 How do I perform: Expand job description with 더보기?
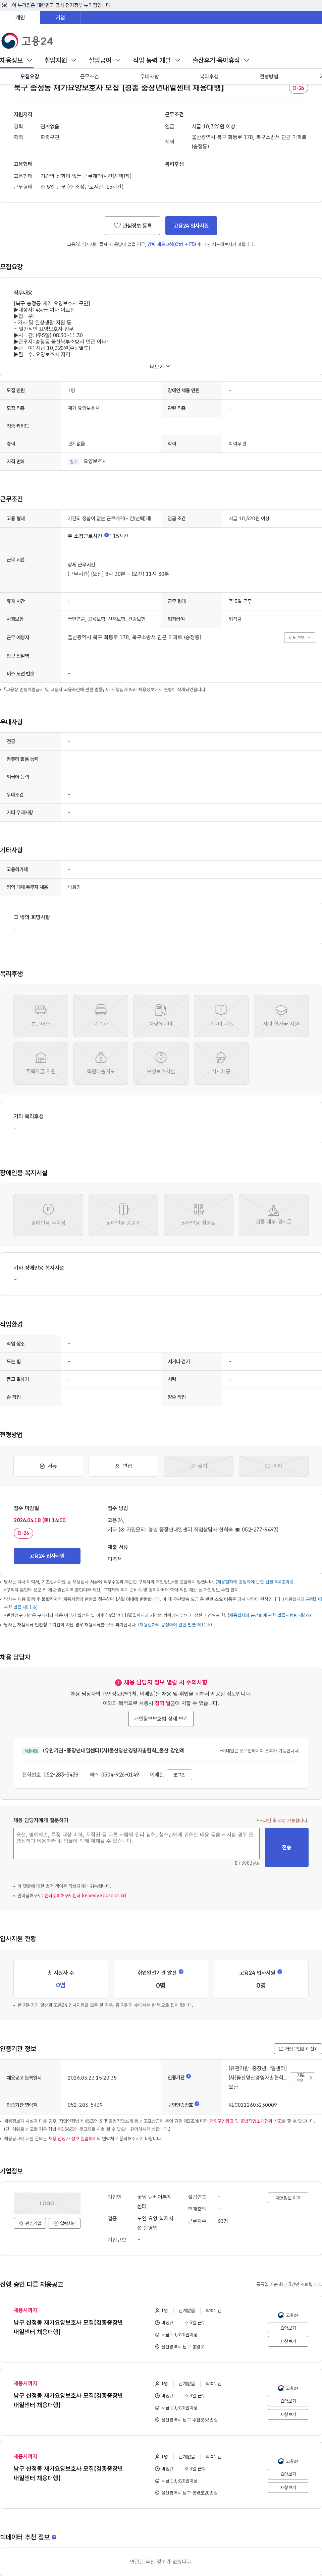pos(160,367)
